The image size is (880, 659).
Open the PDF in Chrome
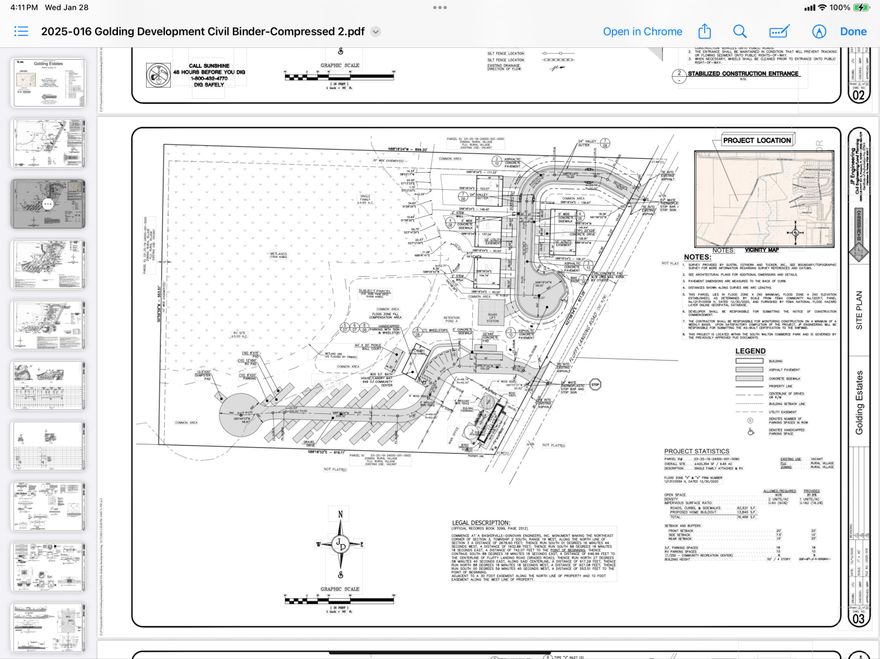642,31
